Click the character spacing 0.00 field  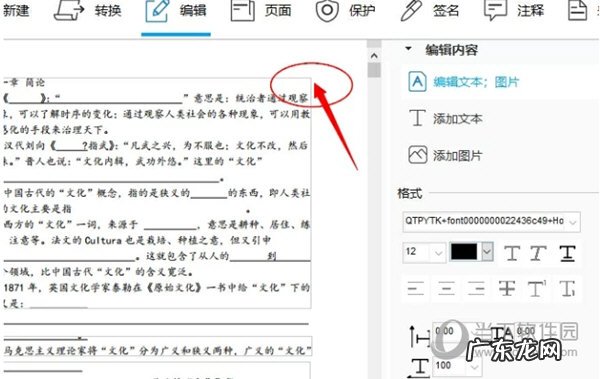tap(536, 331)
